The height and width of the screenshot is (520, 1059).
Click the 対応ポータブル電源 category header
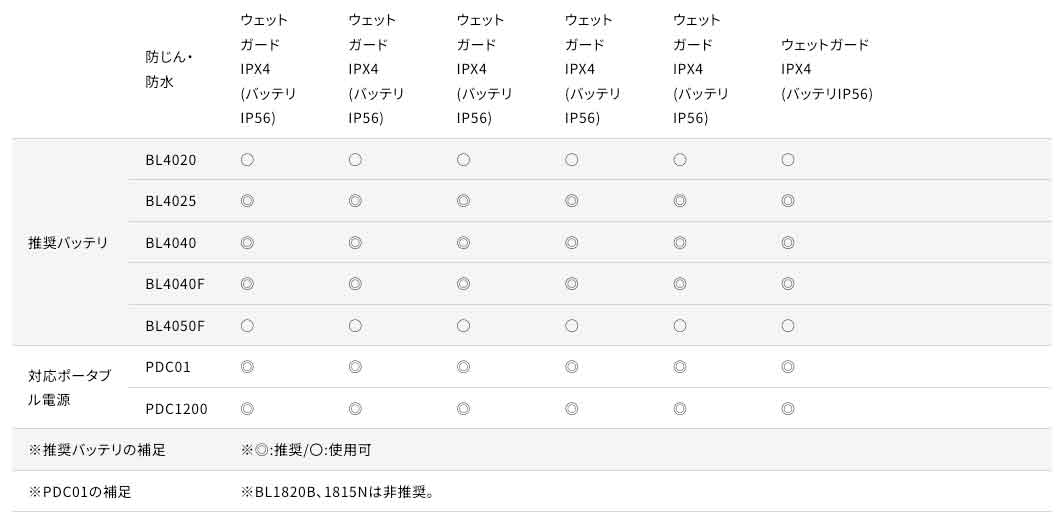[70, 388]
